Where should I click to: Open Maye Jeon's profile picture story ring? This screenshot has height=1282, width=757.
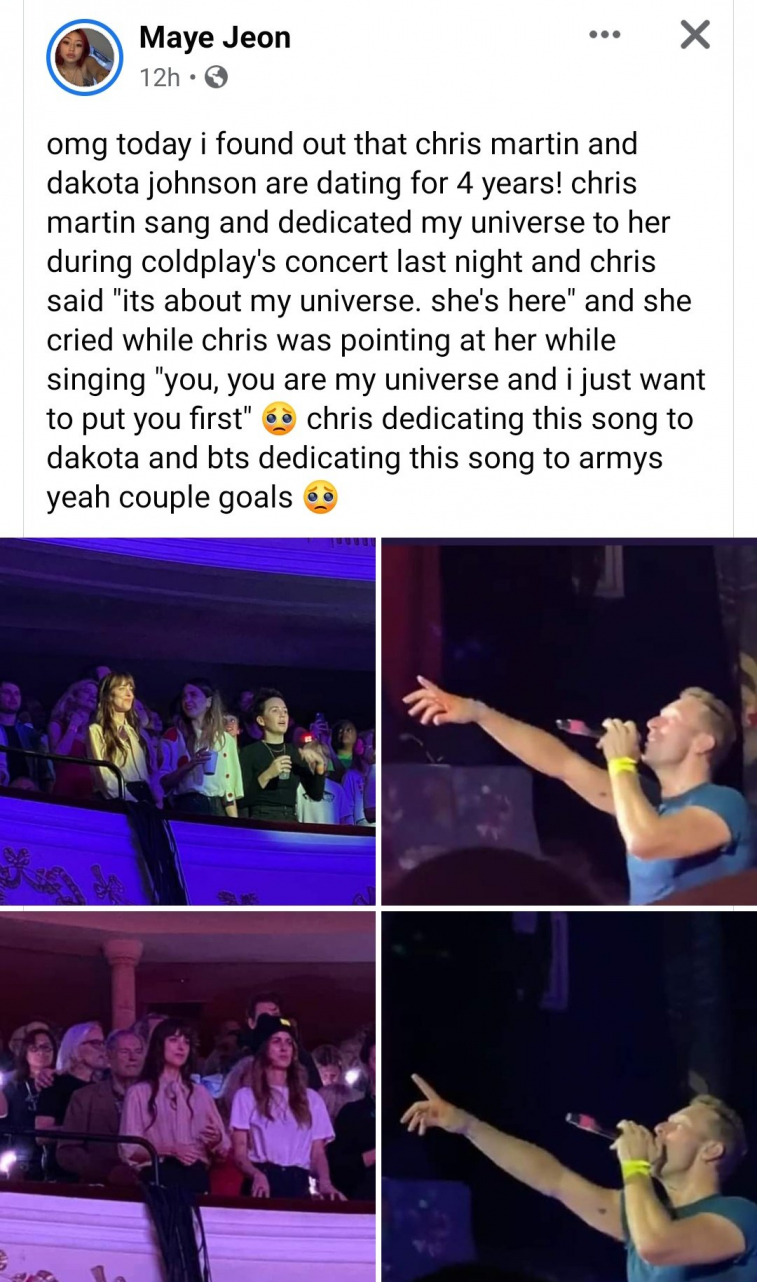point(84,57)
